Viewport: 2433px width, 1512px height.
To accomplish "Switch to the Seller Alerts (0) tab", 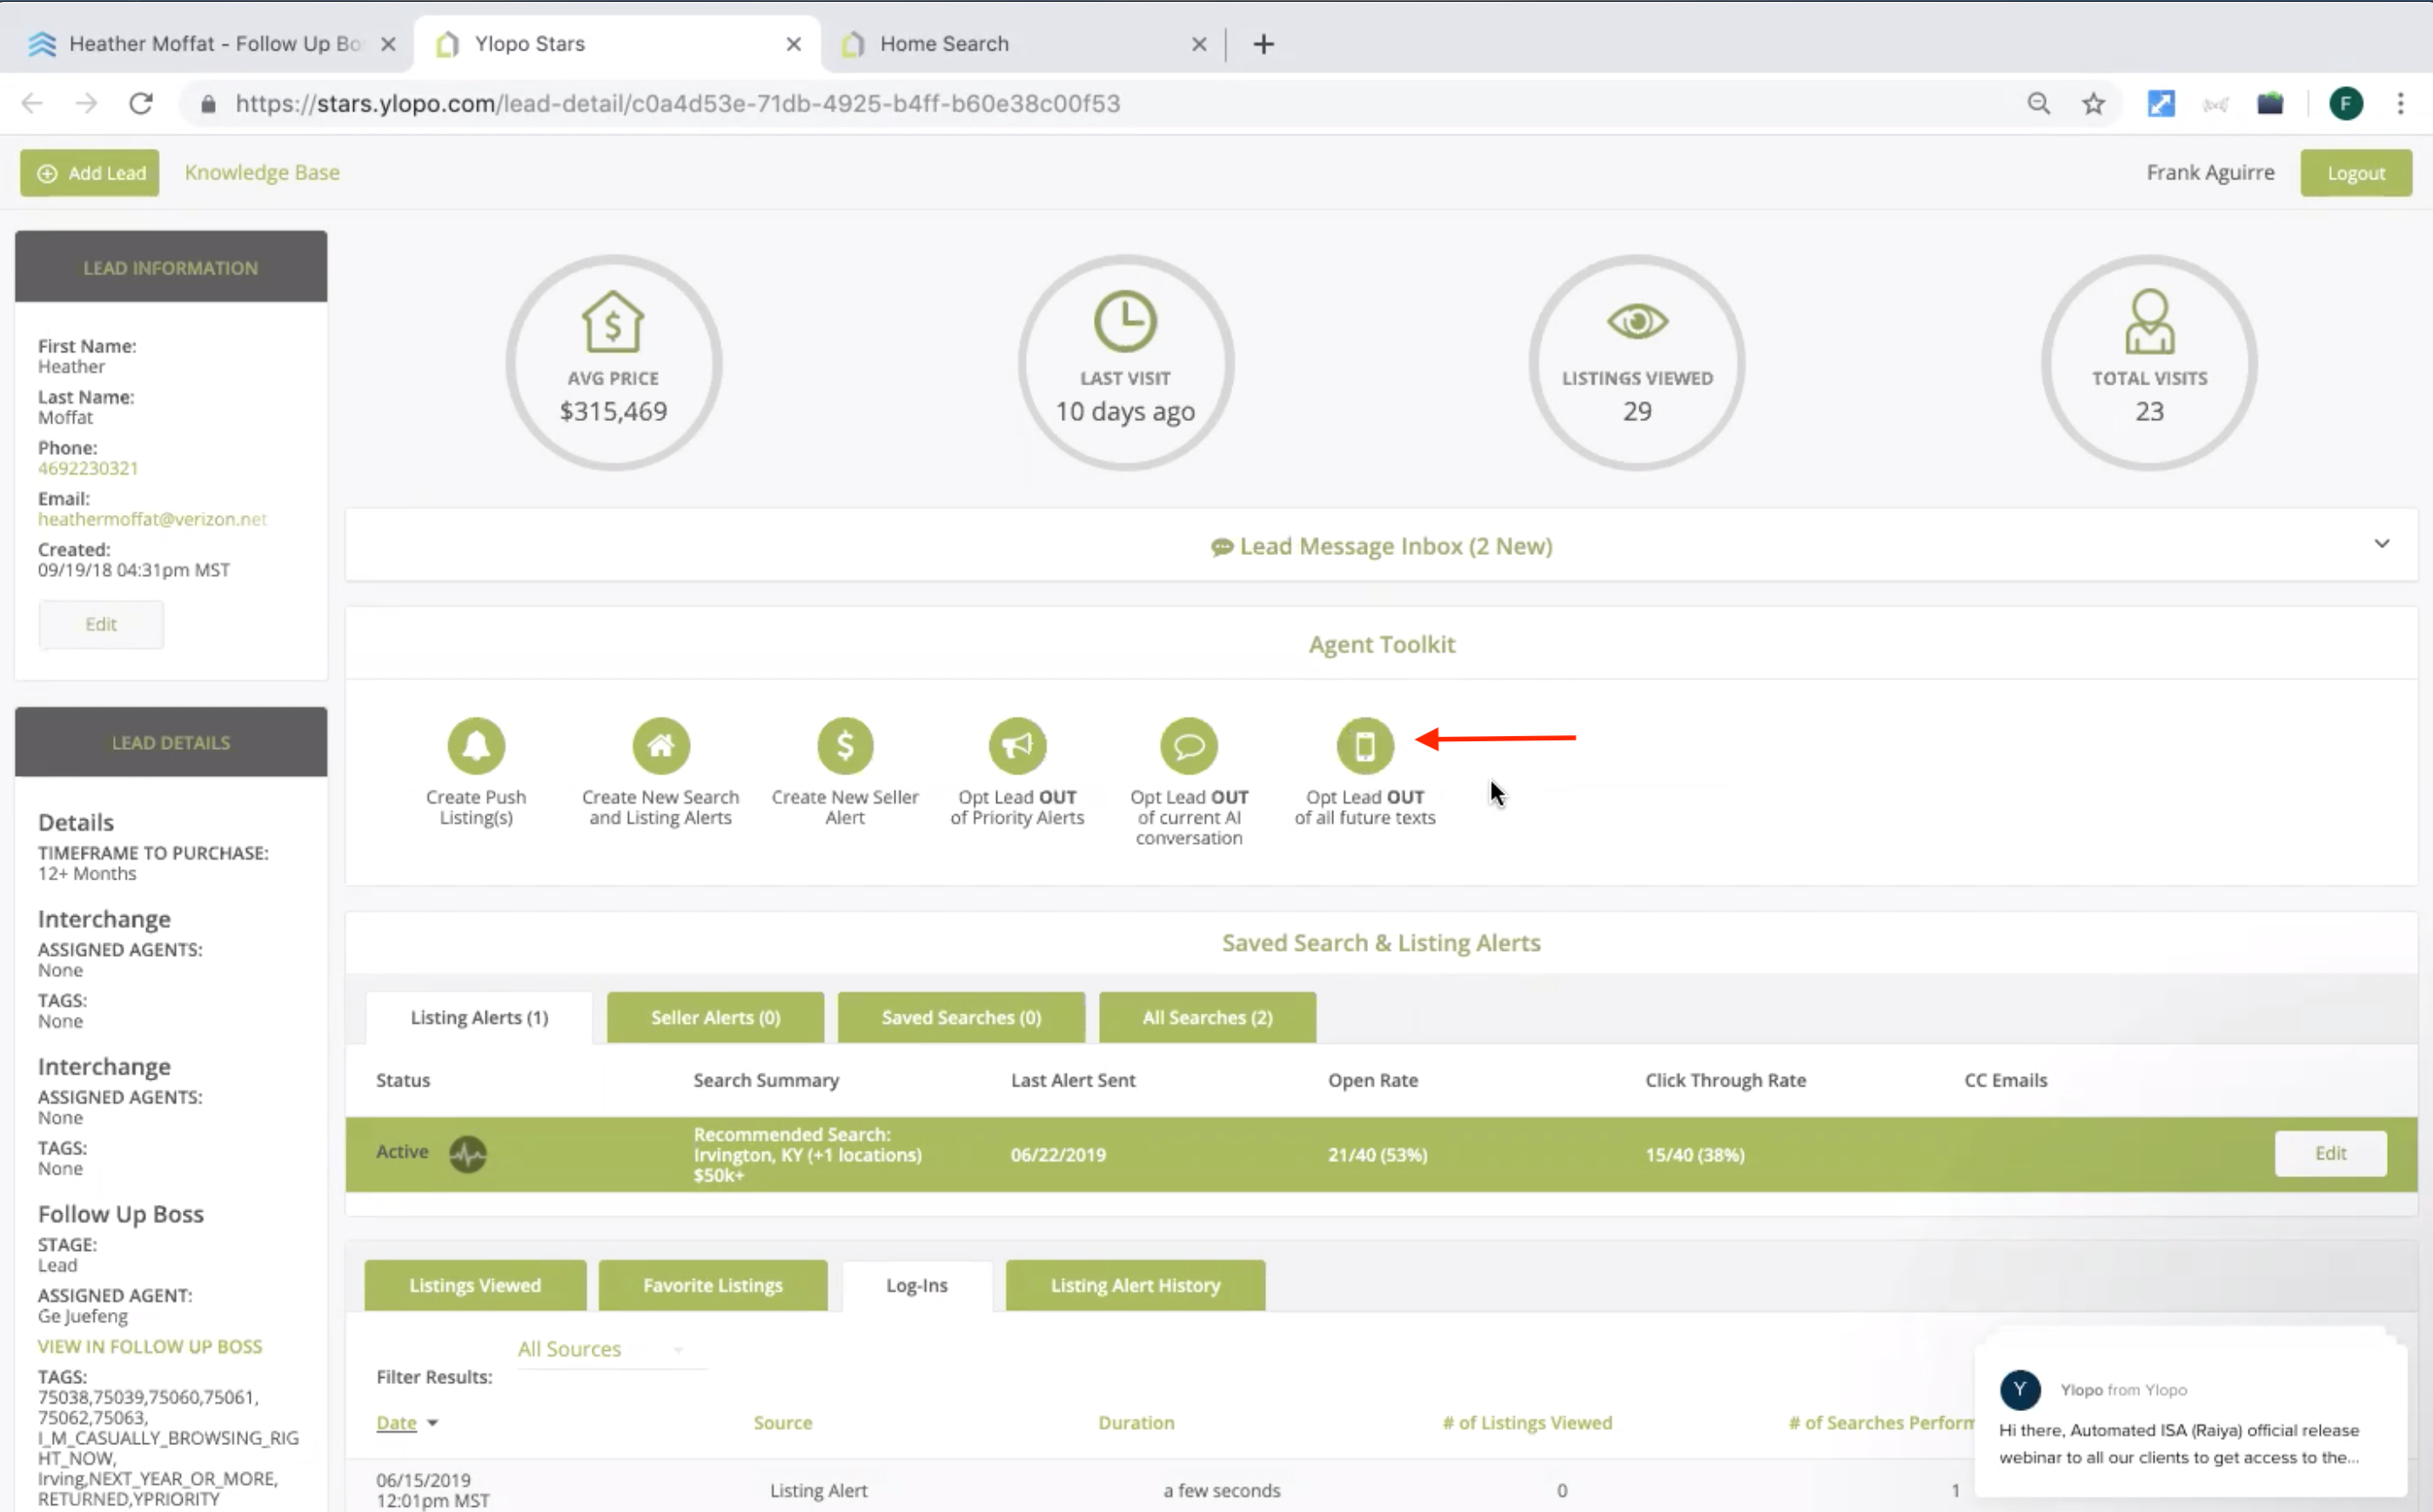I will click(x=715, y=1017).
